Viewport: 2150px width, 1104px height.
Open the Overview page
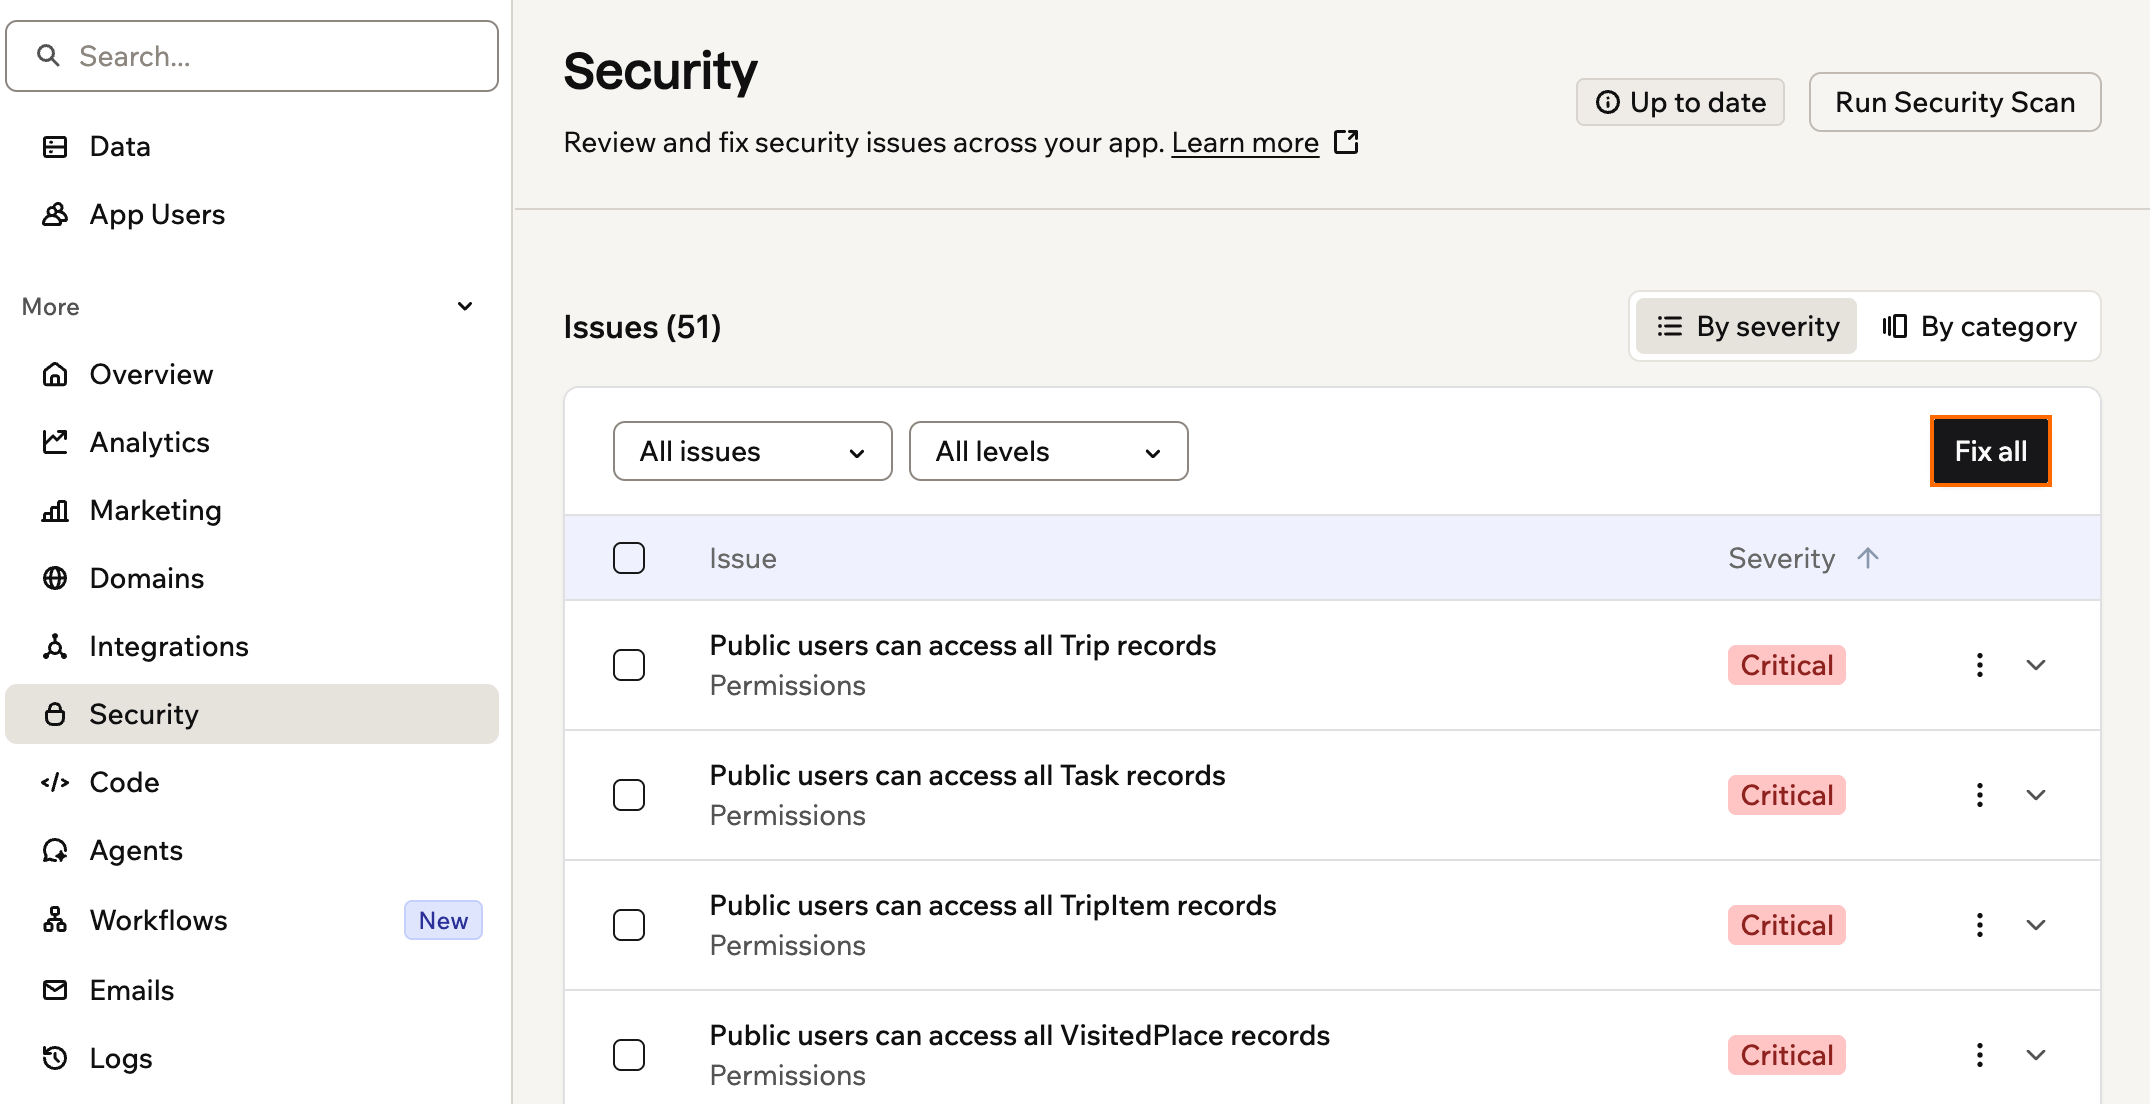[251, 374]
